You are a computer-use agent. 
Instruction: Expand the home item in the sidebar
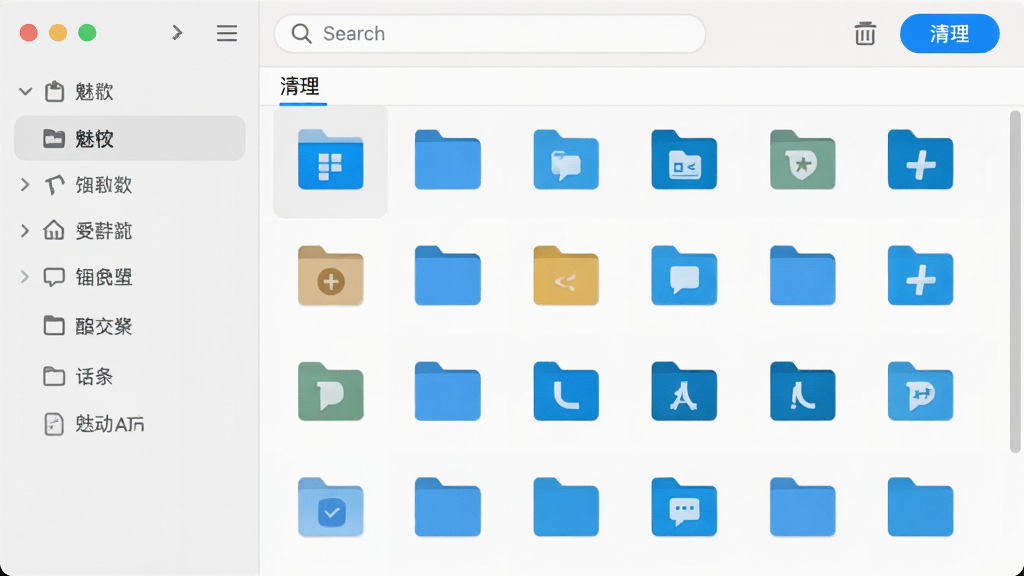pyautogui.click(x=25, y=231)
